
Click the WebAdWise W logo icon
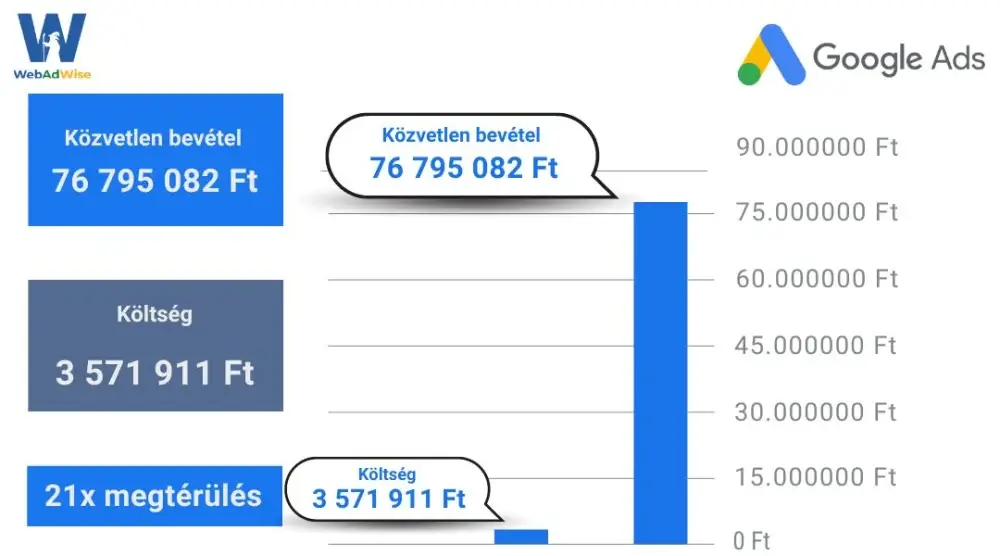(52, 38)
